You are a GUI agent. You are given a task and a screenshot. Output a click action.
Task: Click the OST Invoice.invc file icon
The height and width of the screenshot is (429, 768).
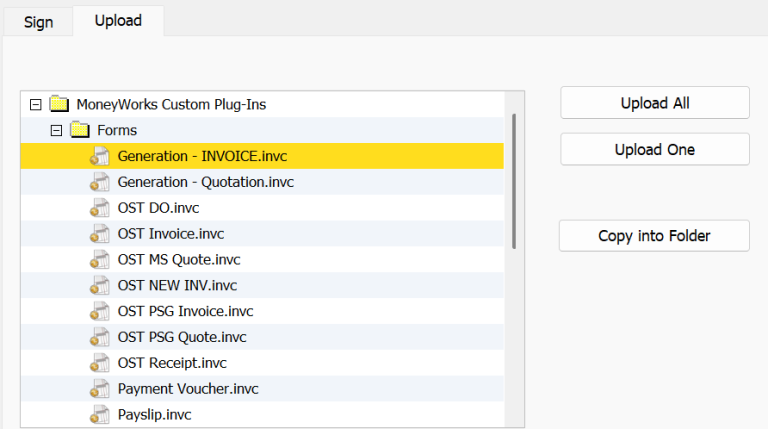pyautogui.click(x=99, y=234)
